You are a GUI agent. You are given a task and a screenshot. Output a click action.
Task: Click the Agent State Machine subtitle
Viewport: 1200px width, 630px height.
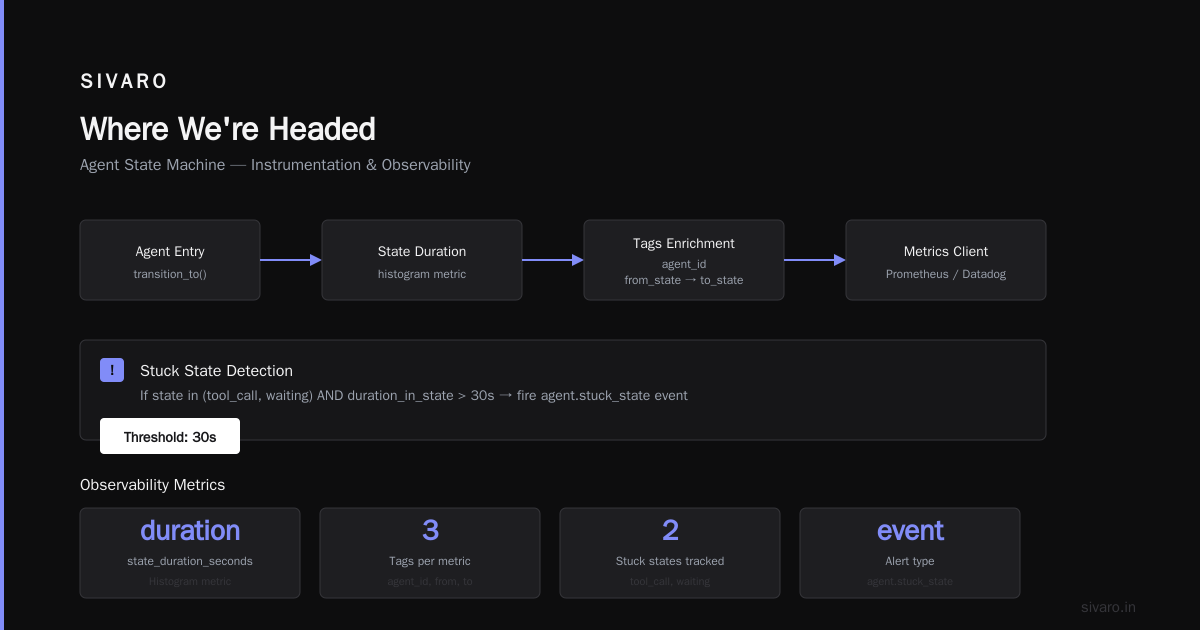(x=275, y=165)
